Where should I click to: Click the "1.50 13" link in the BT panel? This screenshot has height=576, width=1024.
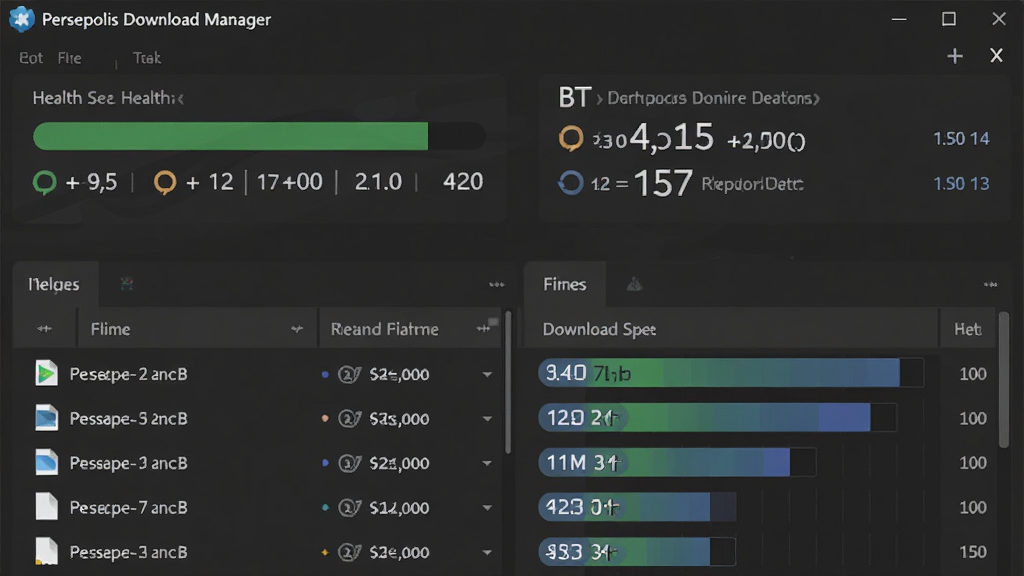(961, 184)
